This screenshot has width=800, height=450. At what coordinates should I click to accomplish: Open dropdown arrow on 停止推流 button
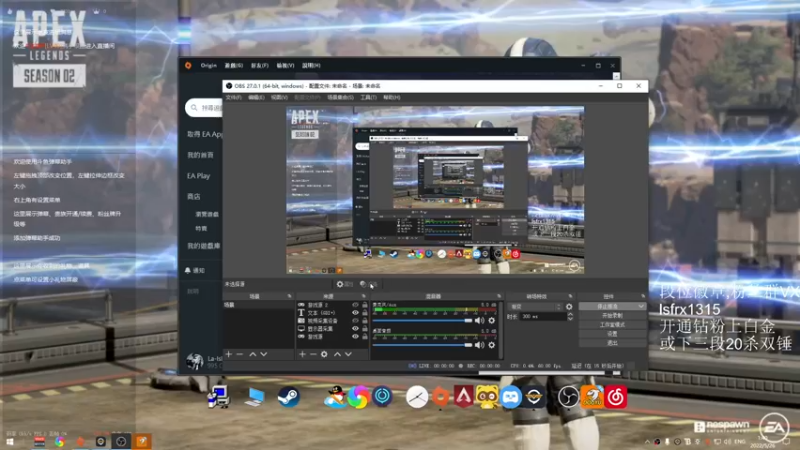click(x=641, y=306)
